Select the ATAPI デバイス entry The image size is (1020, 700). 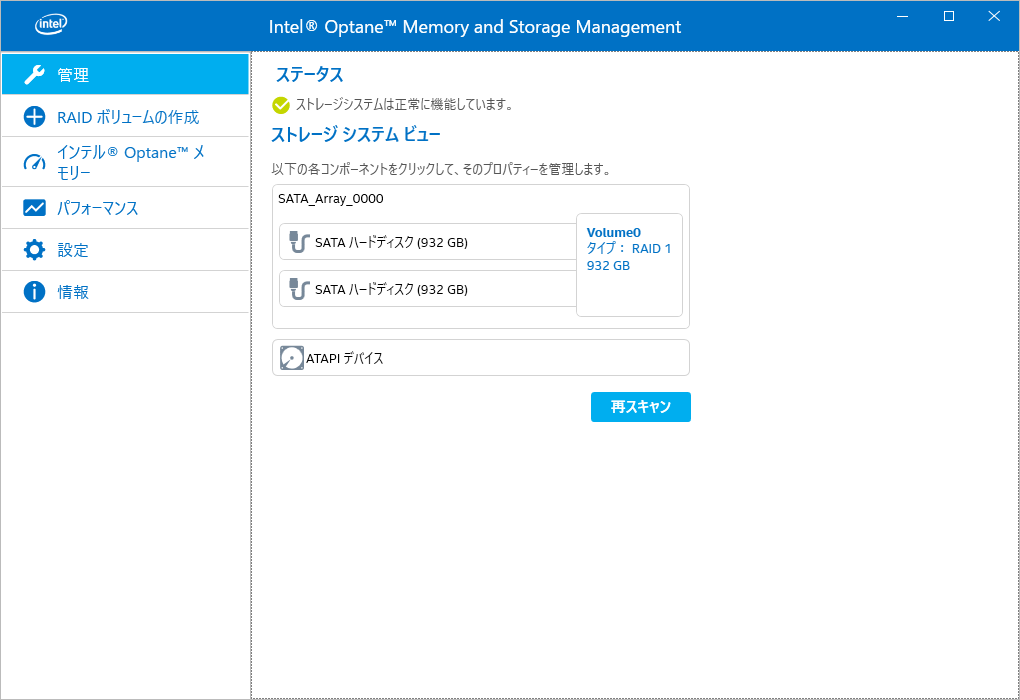(481, 358)
